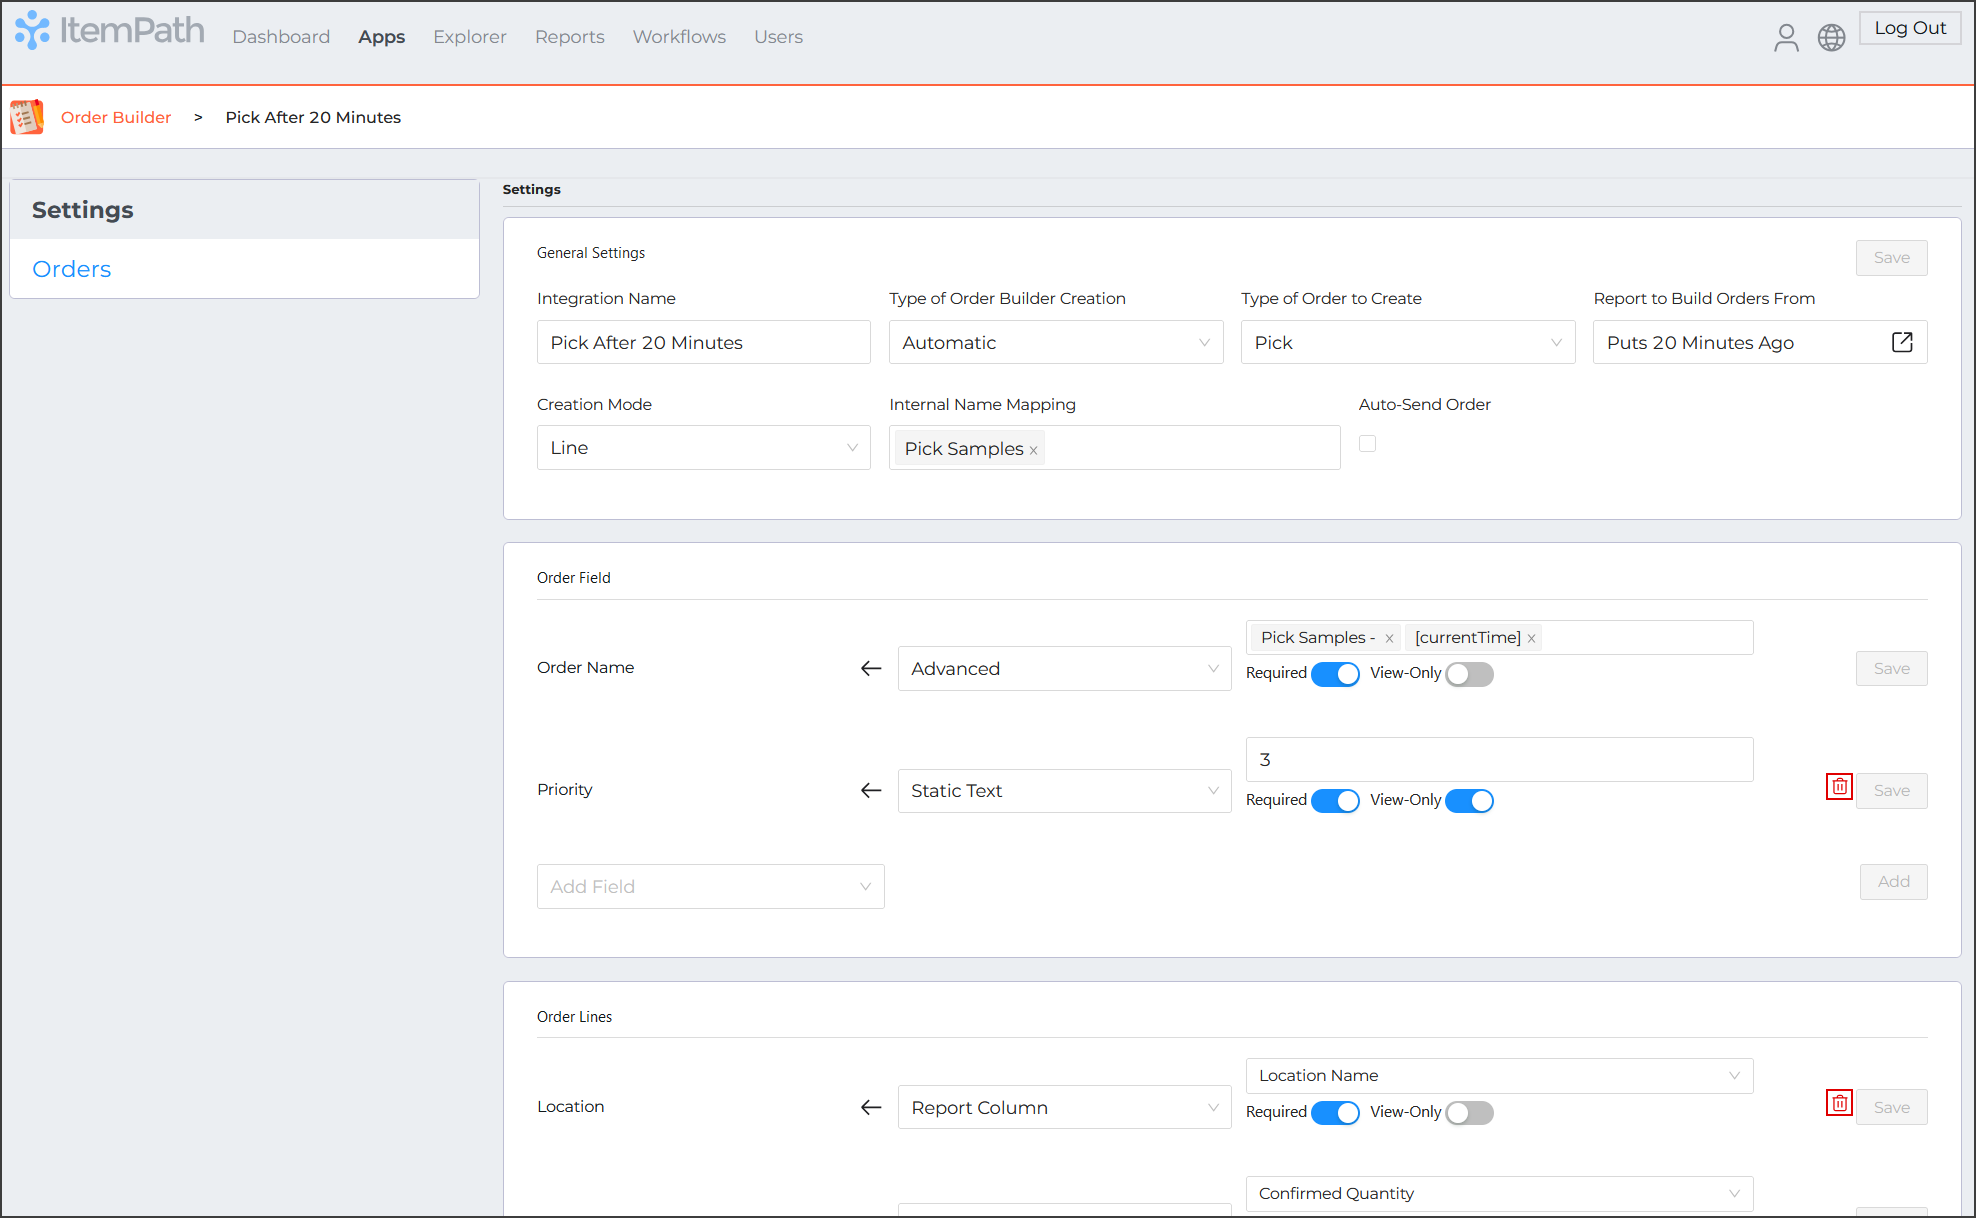Image resolution: width=1976 pixels, height=1218 pixels.
Task: Save the Priority field
Action: coord(1891,790)
